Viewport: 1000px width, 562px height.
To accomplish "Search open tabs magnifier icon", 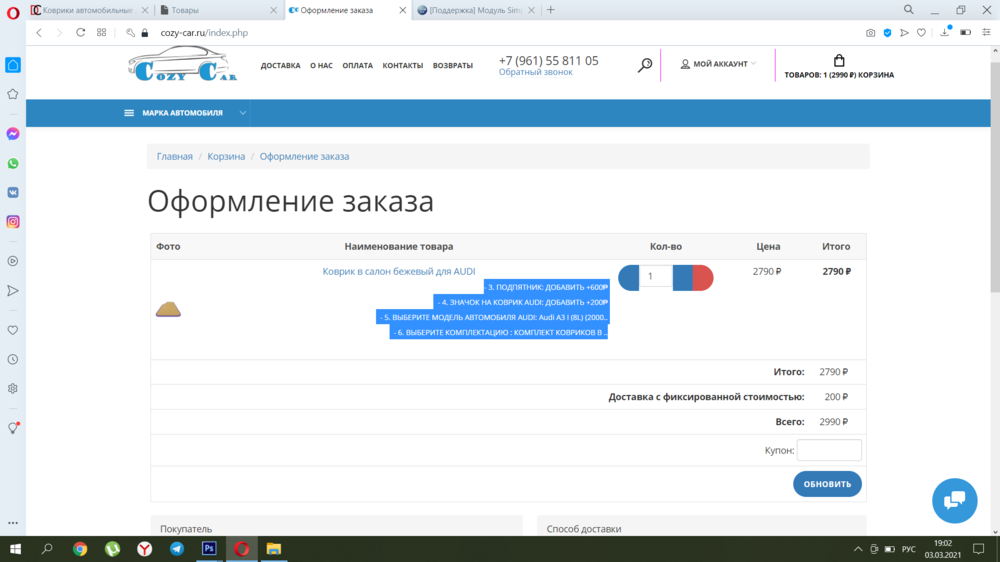I will pos(909,10).
